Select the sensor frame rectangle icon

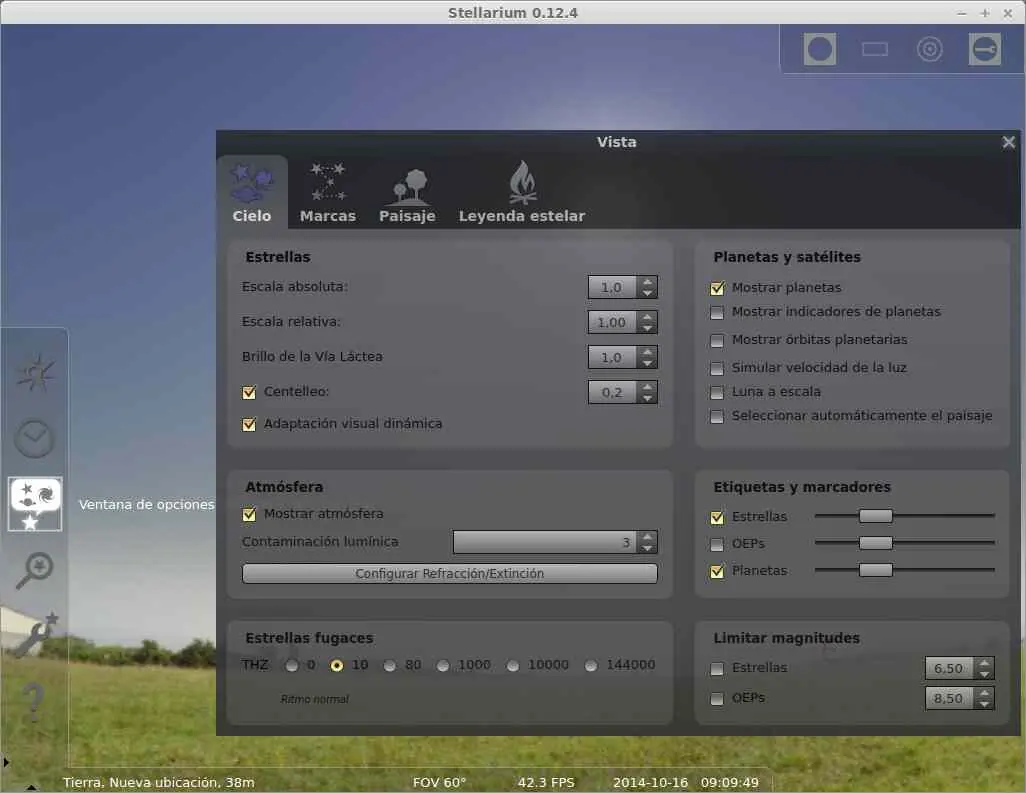click(875, 49)
